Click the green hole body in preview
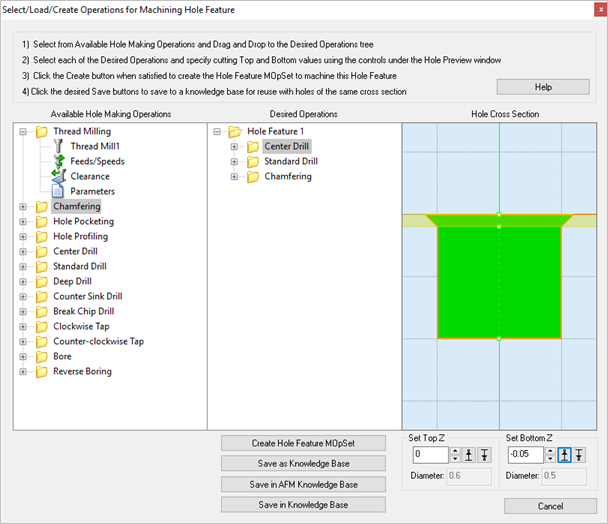This screenshot has height=524, width=608. 499,283
